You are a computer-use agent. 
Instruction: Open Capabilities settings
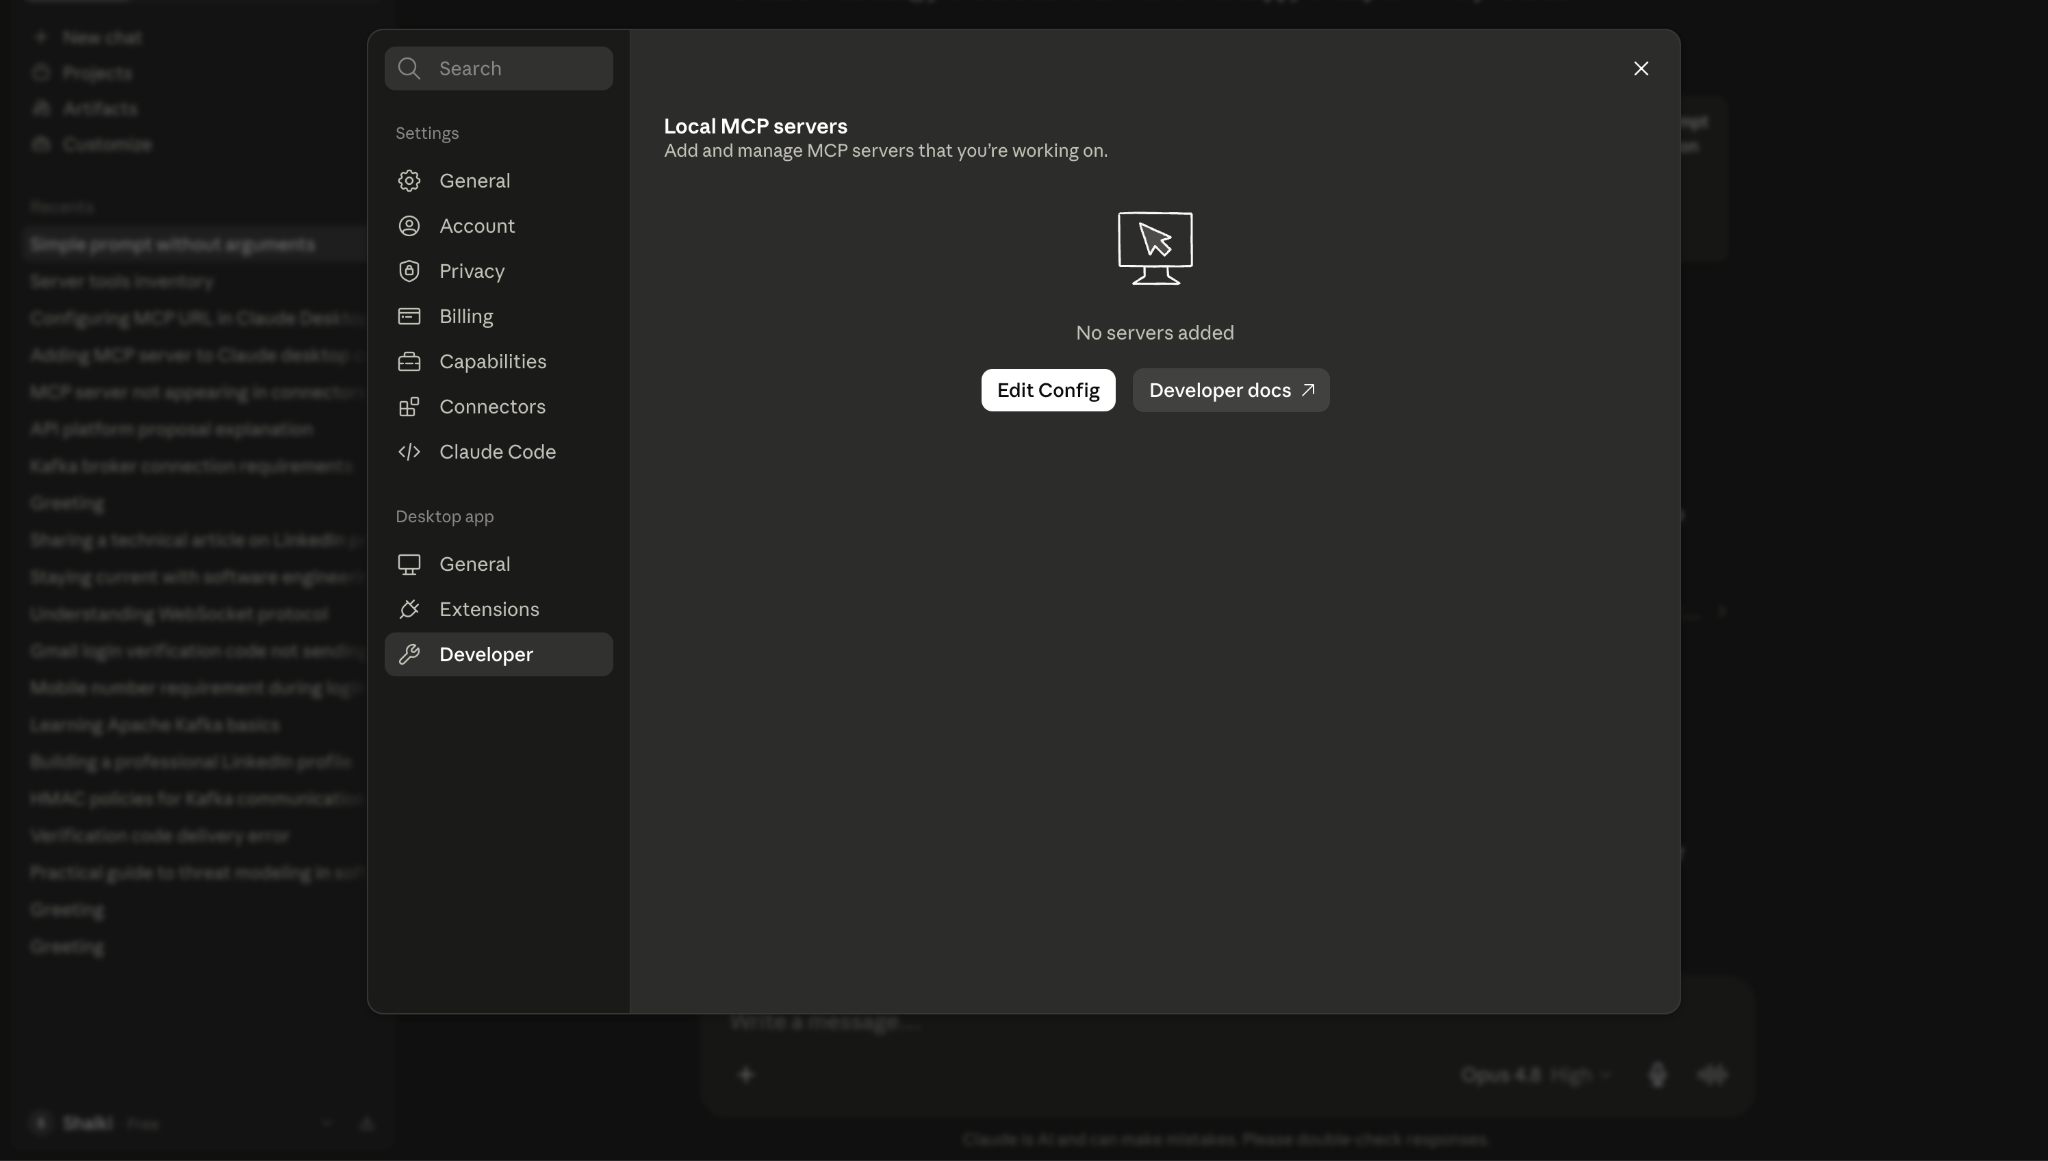tap(499, 361)
